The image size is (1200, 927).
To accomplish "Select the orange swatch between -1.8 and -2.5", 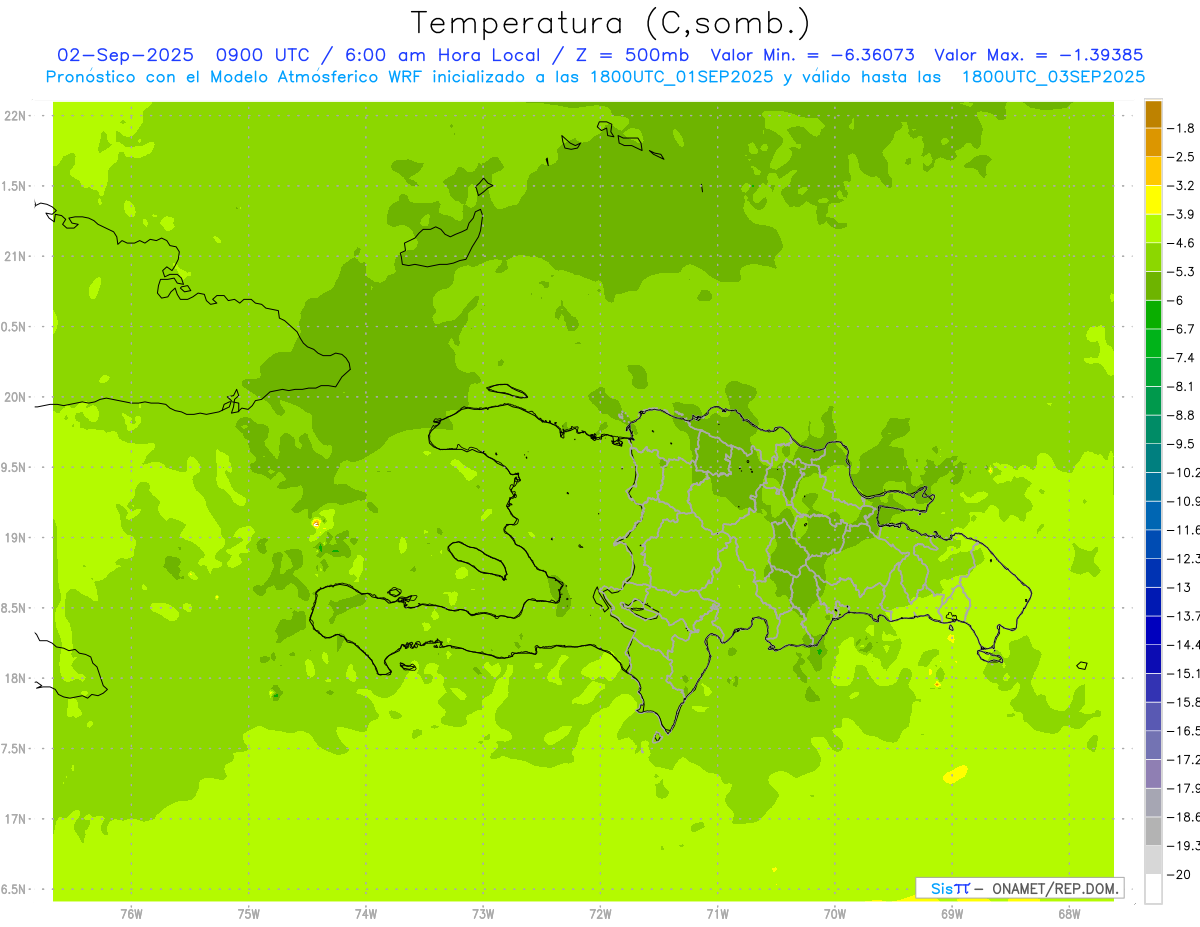I will pyautogui.click(x=1153, y=142).
